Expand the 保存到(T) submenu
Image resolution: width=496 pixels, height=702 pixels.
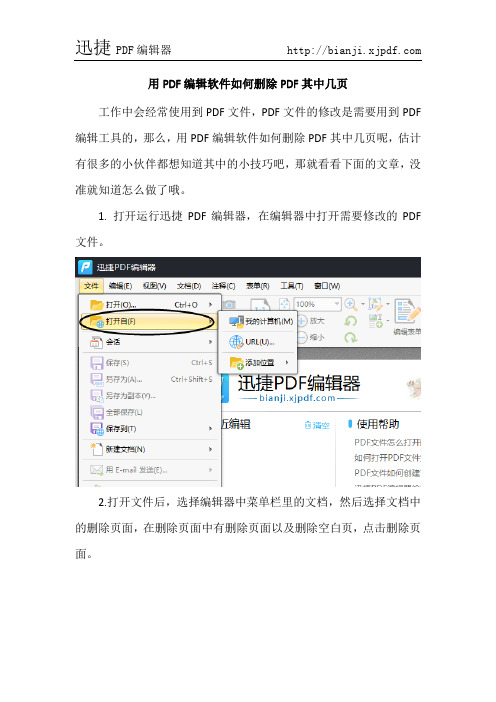pos(150,429)
